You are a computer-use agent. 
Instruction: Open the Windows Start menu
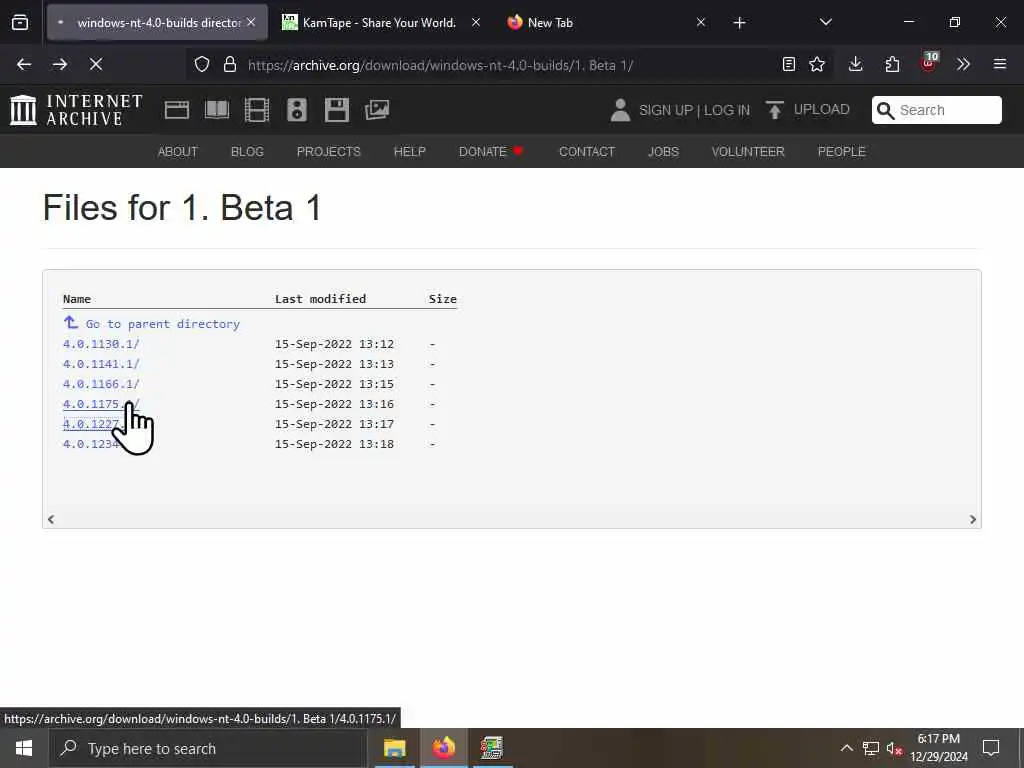(x=24, y=748)
